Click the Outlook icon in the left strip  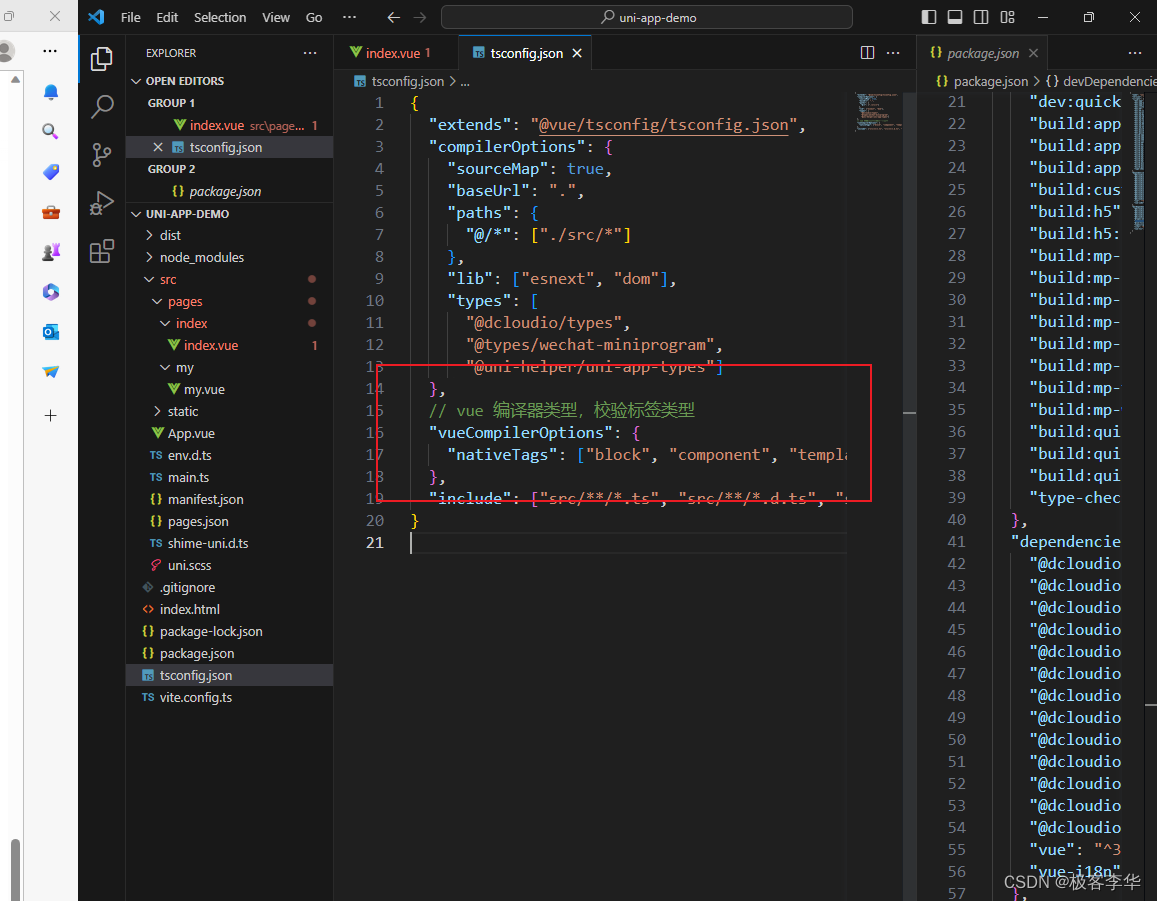click(x=50, y=331)
